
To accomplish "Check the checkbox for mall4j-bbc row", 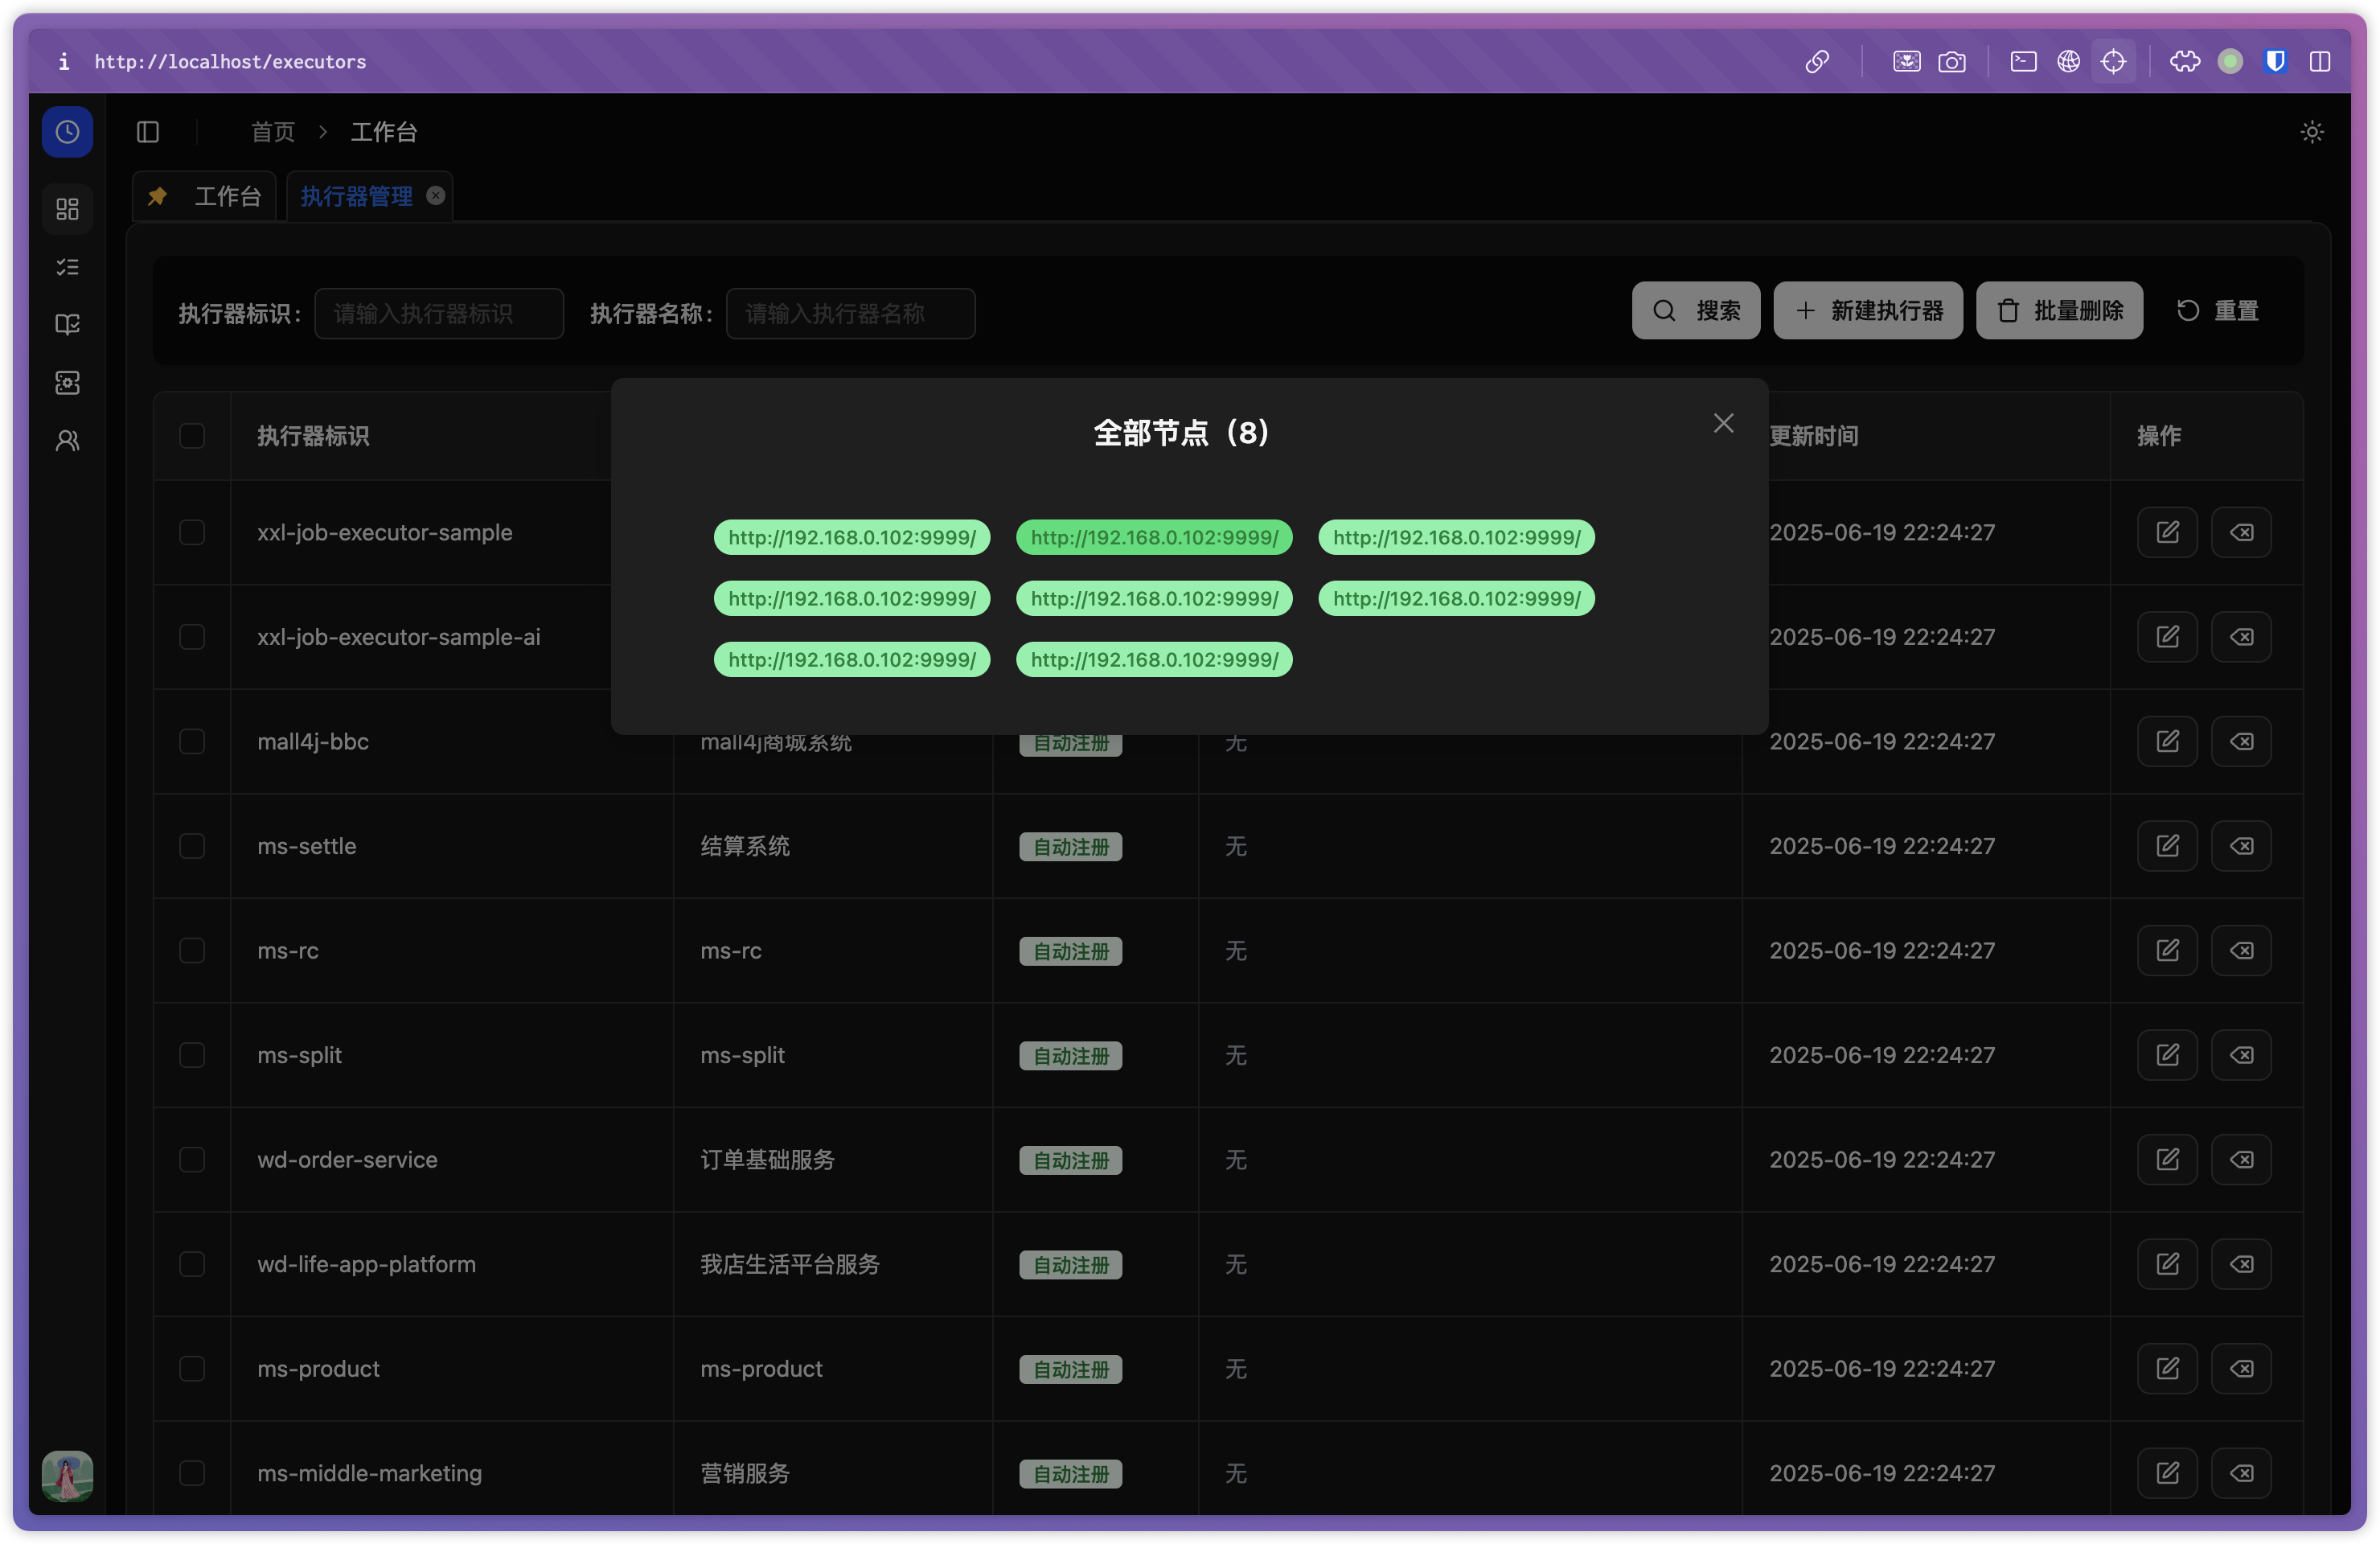I will pyautogui.click(x=191, y=741).
